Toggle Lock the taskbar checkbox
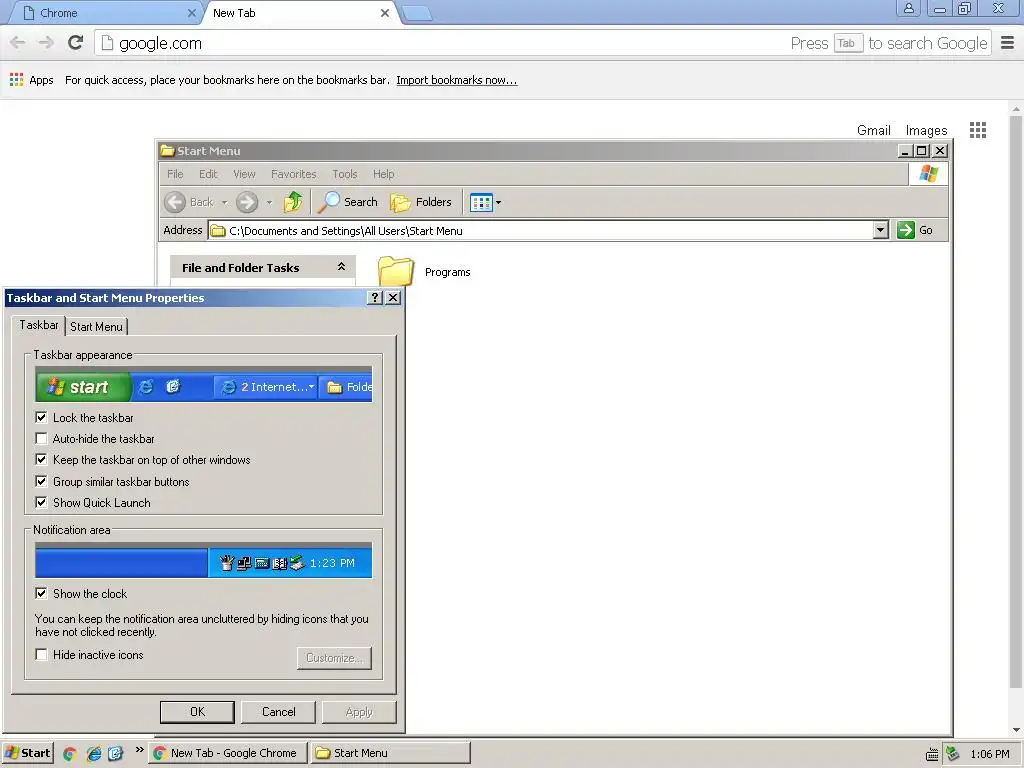The image size is (1024, 768). point(41,417)
